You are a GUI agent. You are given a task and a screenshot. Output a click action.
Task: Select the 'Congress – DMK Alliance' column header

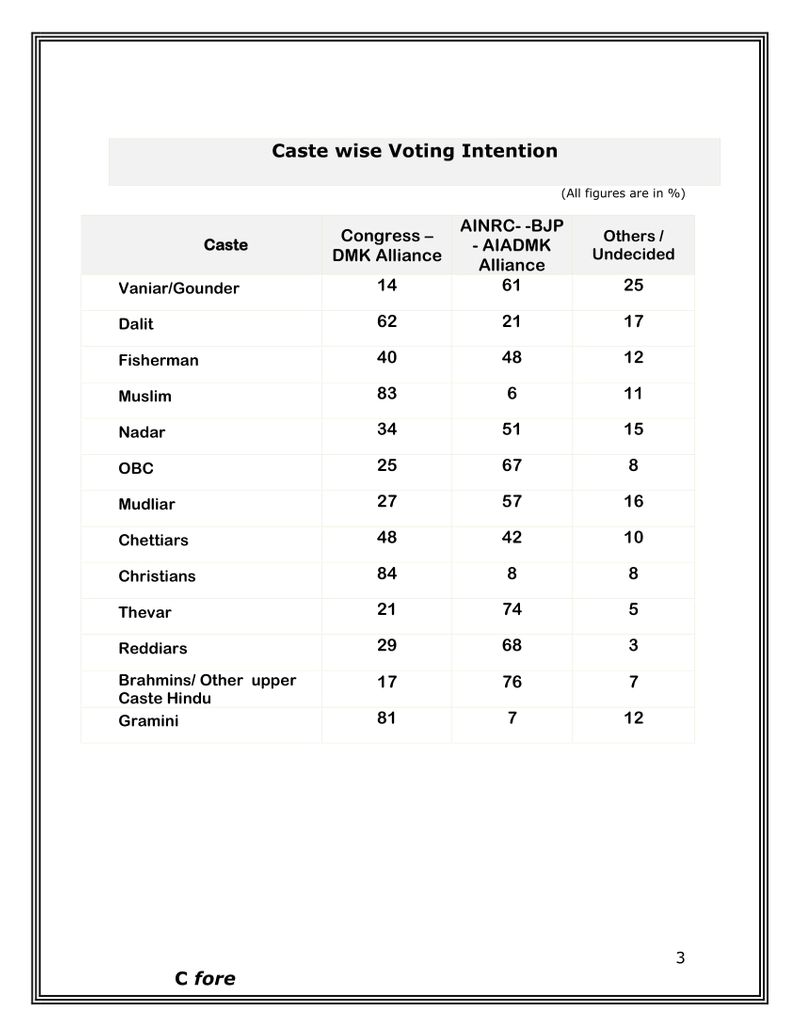point(387,246)
